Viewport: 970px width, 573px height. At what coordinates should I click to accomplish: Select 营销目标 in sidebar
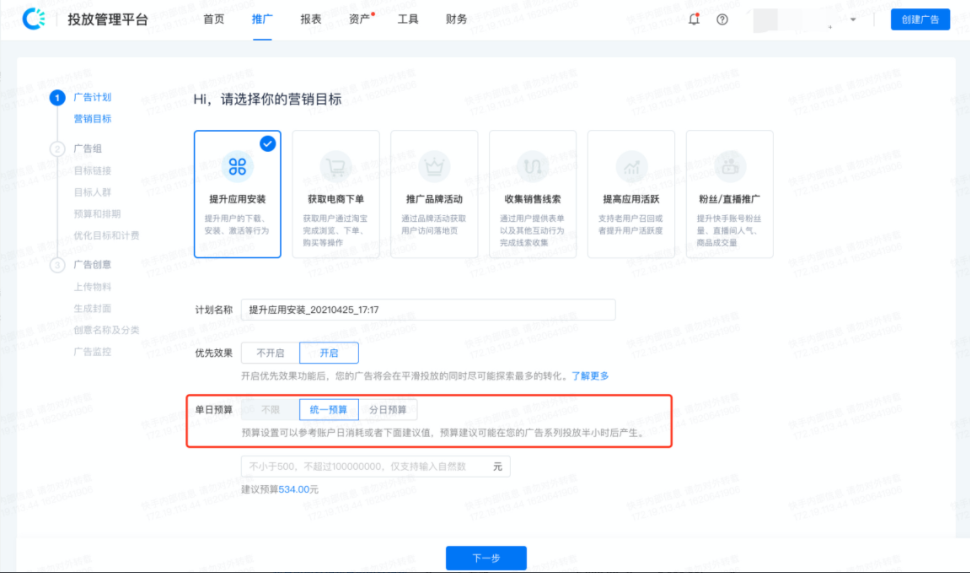pyautogui.click(x=93, y=119)
